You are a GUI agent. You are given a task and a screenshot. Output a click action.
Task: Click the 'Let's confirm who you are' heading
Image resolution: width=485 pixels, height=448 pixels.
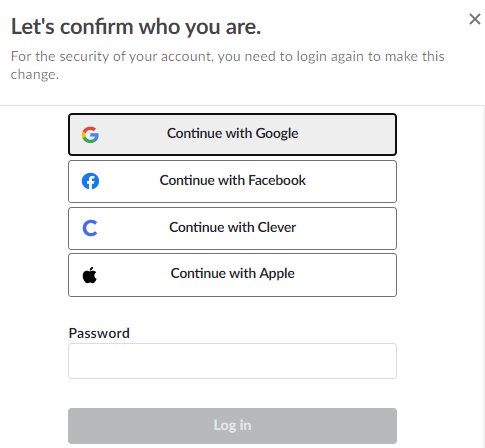tap(136, 27)
